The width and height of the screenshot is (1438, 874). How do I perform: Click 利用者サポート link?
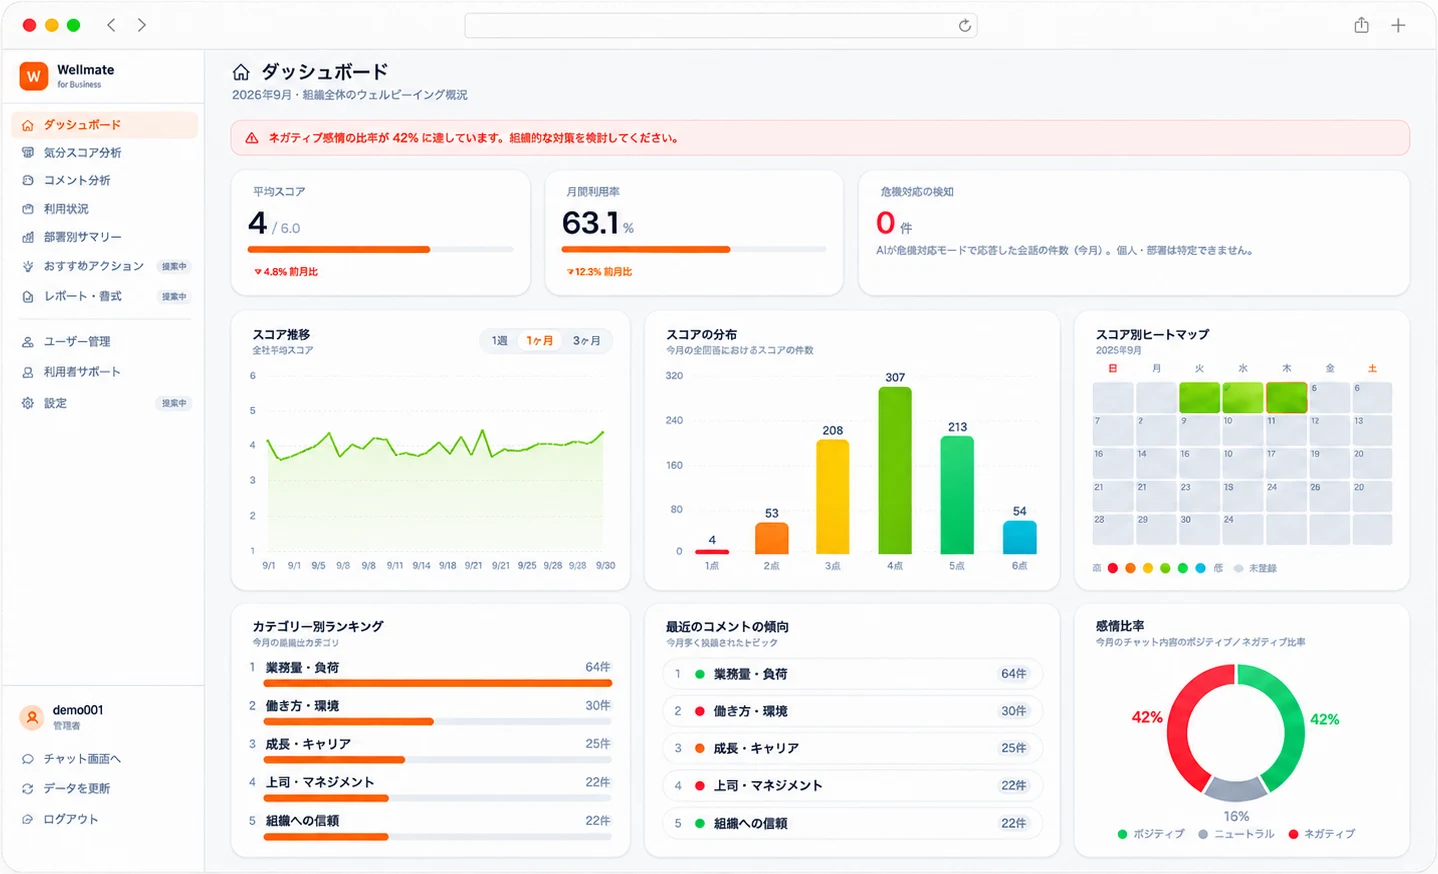pos(82,372)
